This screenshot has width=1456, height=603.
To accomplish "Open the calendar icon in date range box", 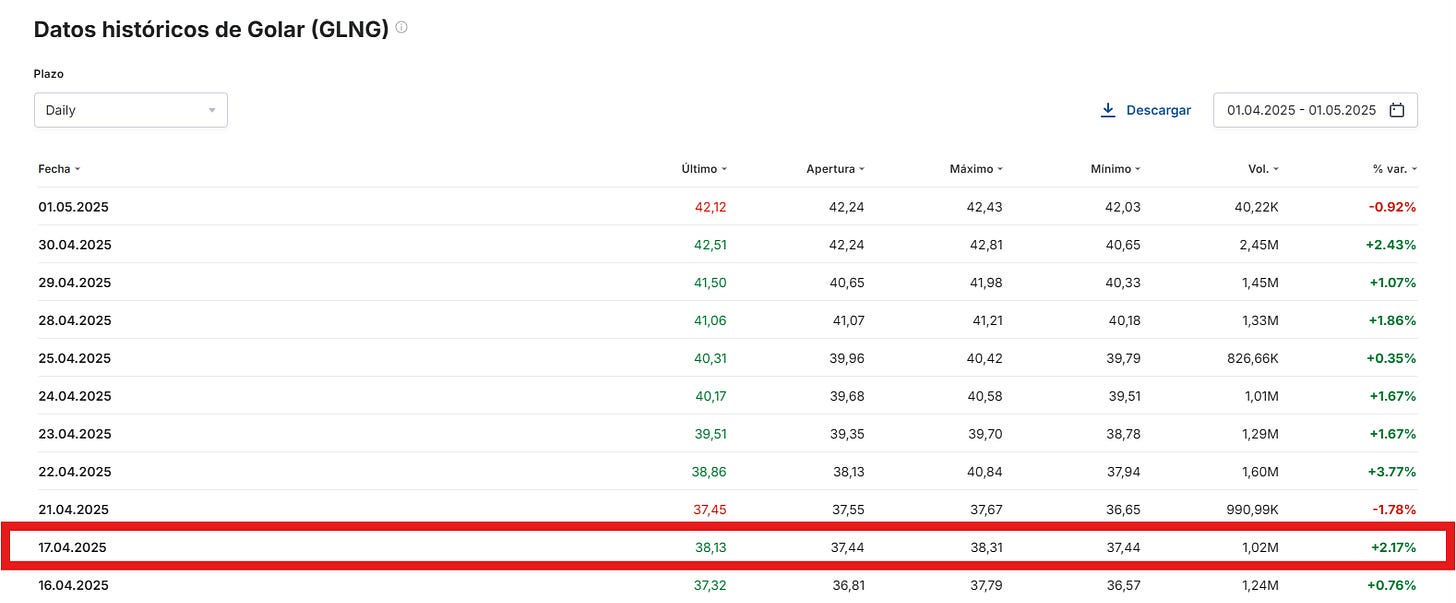I will point(1398,110).
